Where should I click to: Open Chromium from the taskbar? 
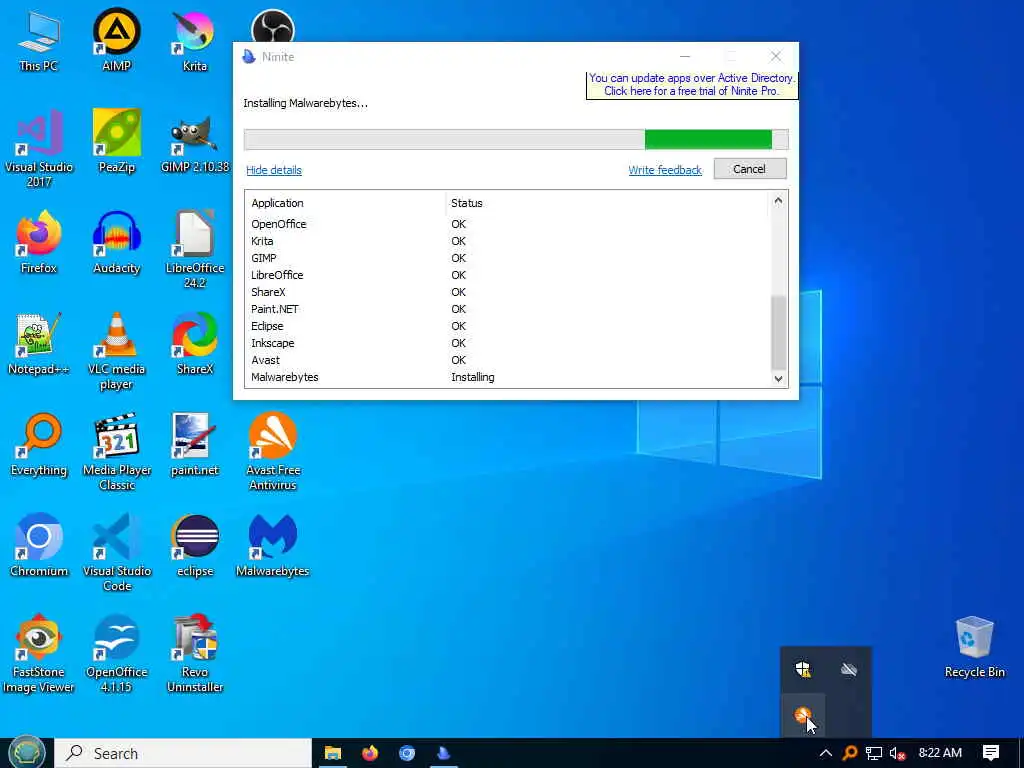click(x=407, y=753)
